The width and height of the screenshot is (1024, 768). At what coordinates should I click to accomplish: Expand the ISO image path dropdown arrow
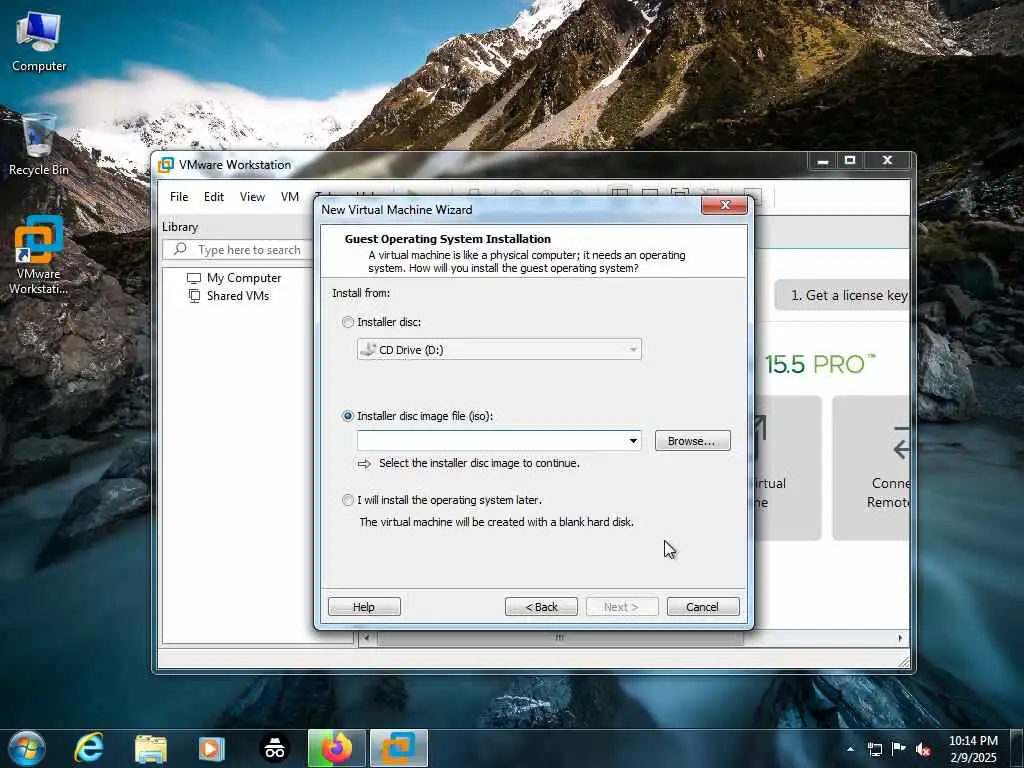[x=633, y=441]
